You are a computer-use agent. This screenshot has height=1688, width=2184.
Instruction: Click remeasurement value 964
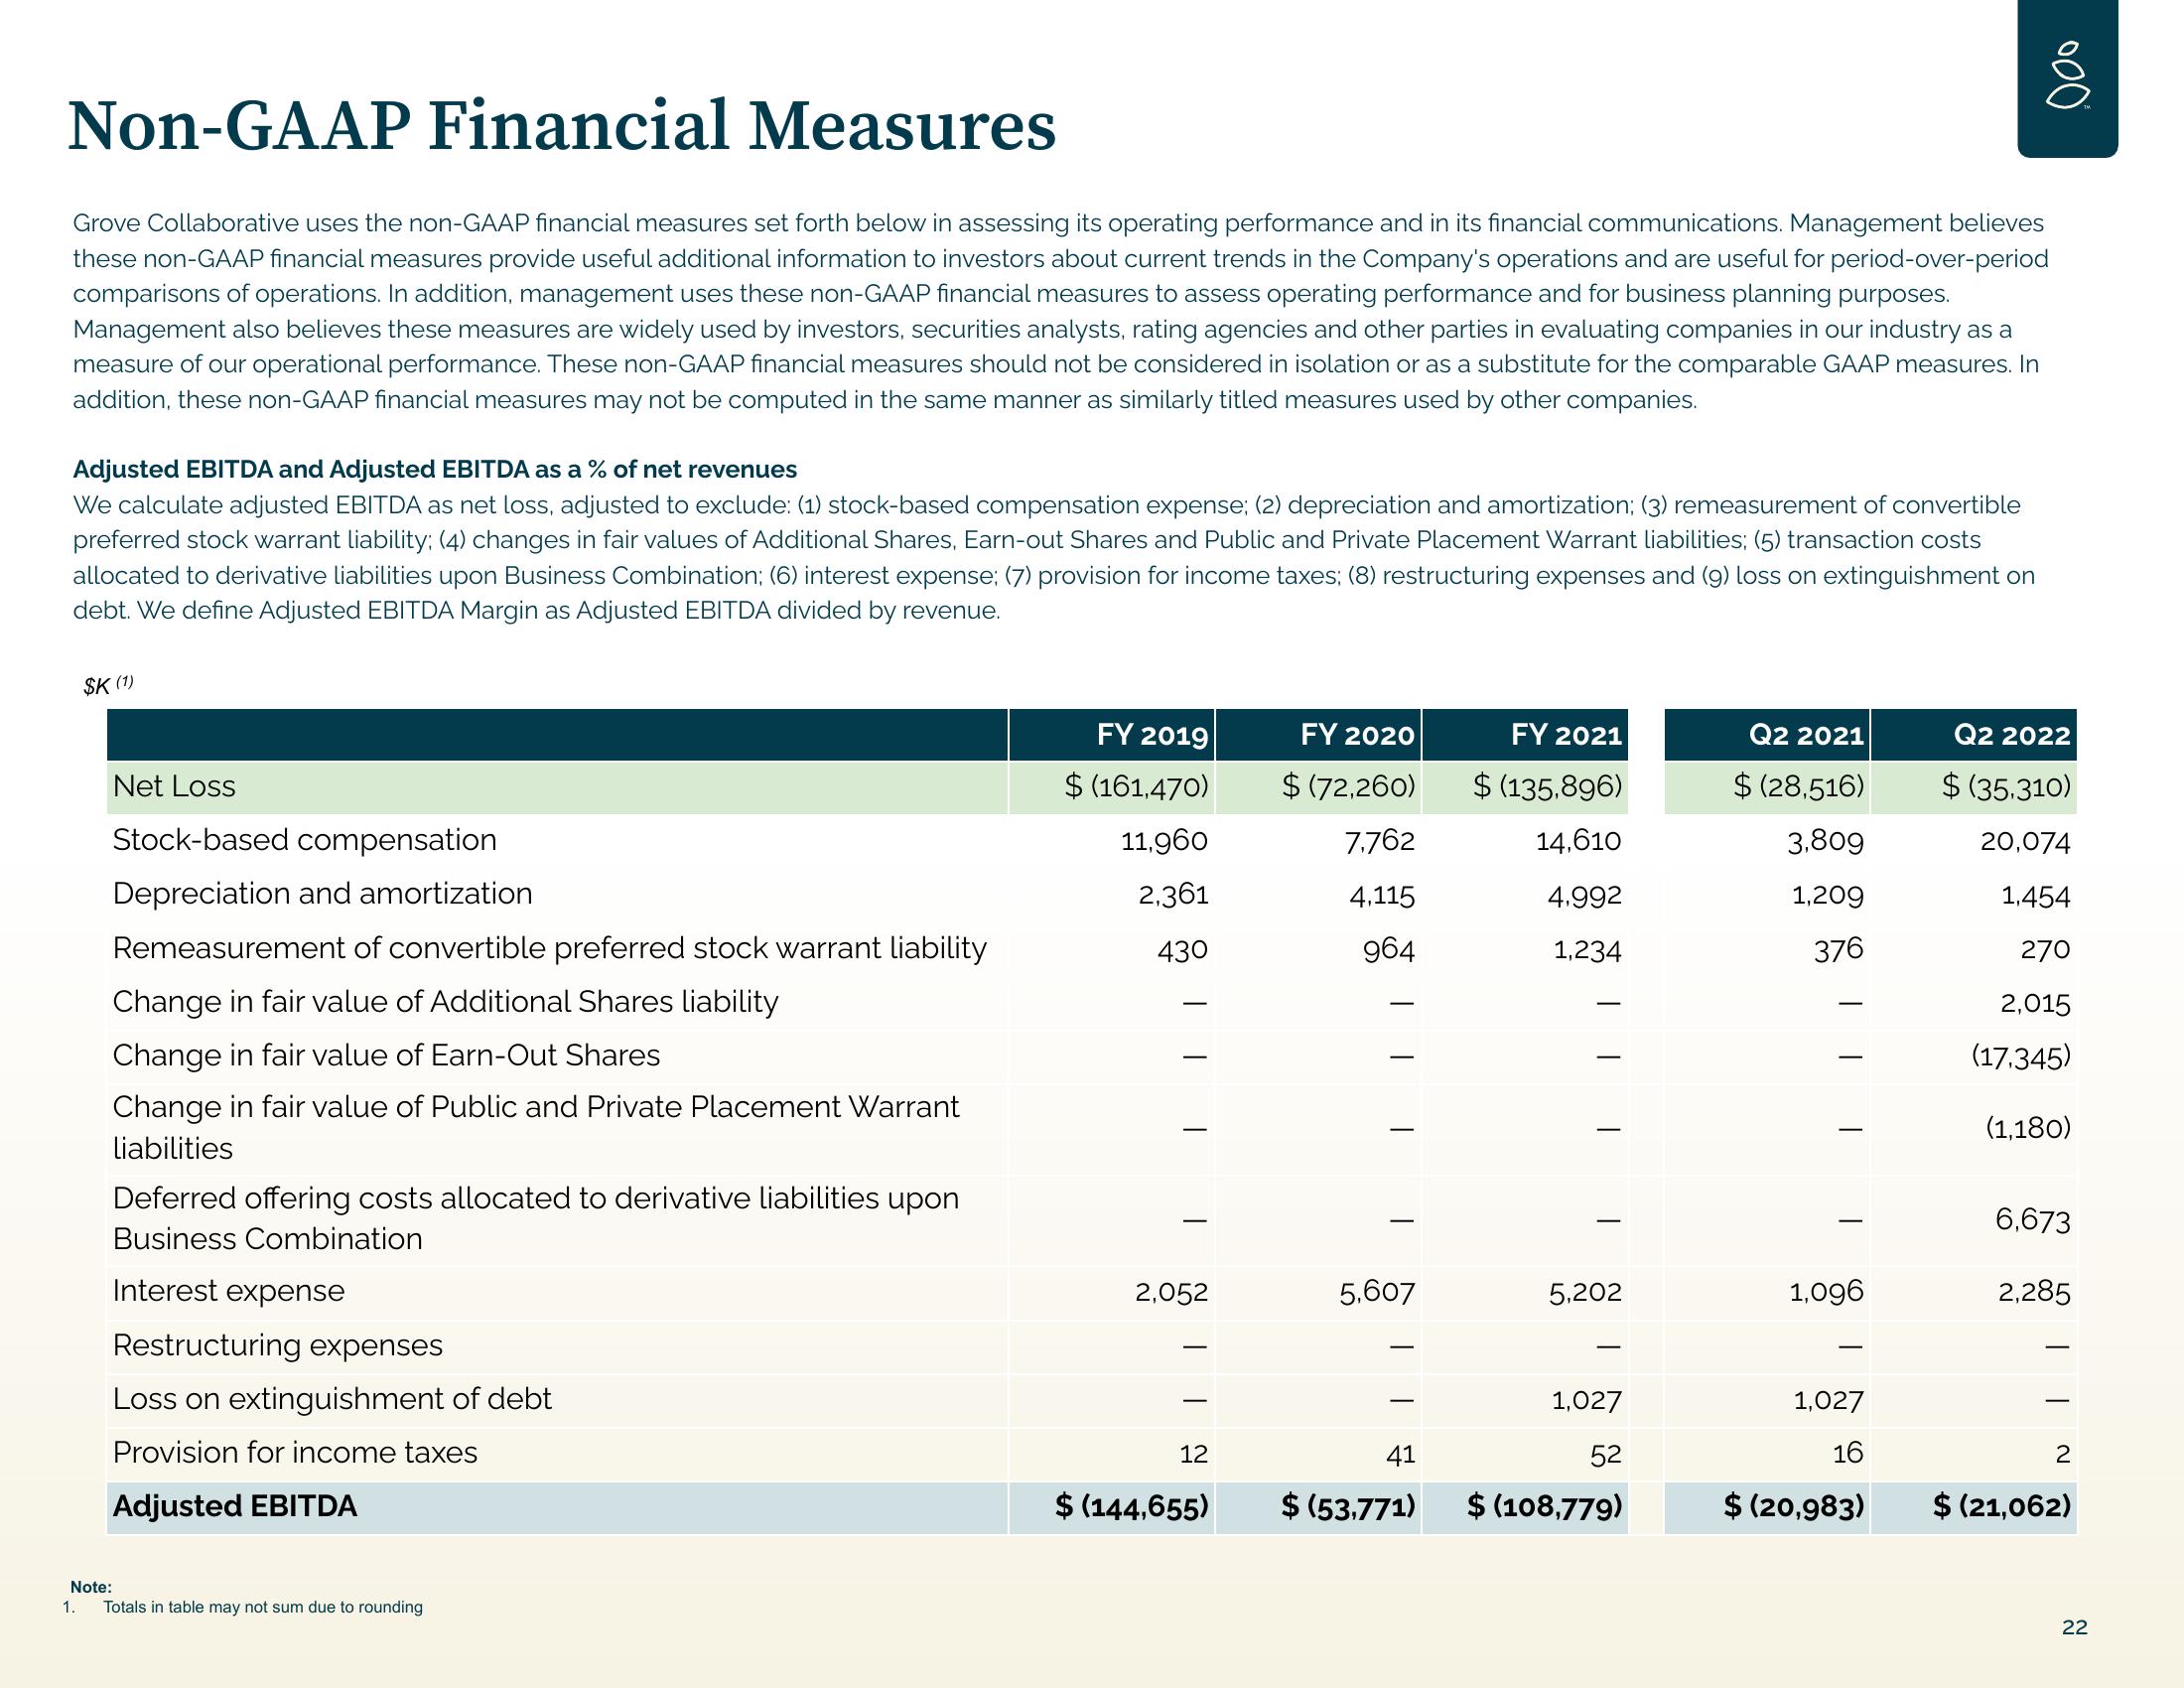(x=1389, y=949)
